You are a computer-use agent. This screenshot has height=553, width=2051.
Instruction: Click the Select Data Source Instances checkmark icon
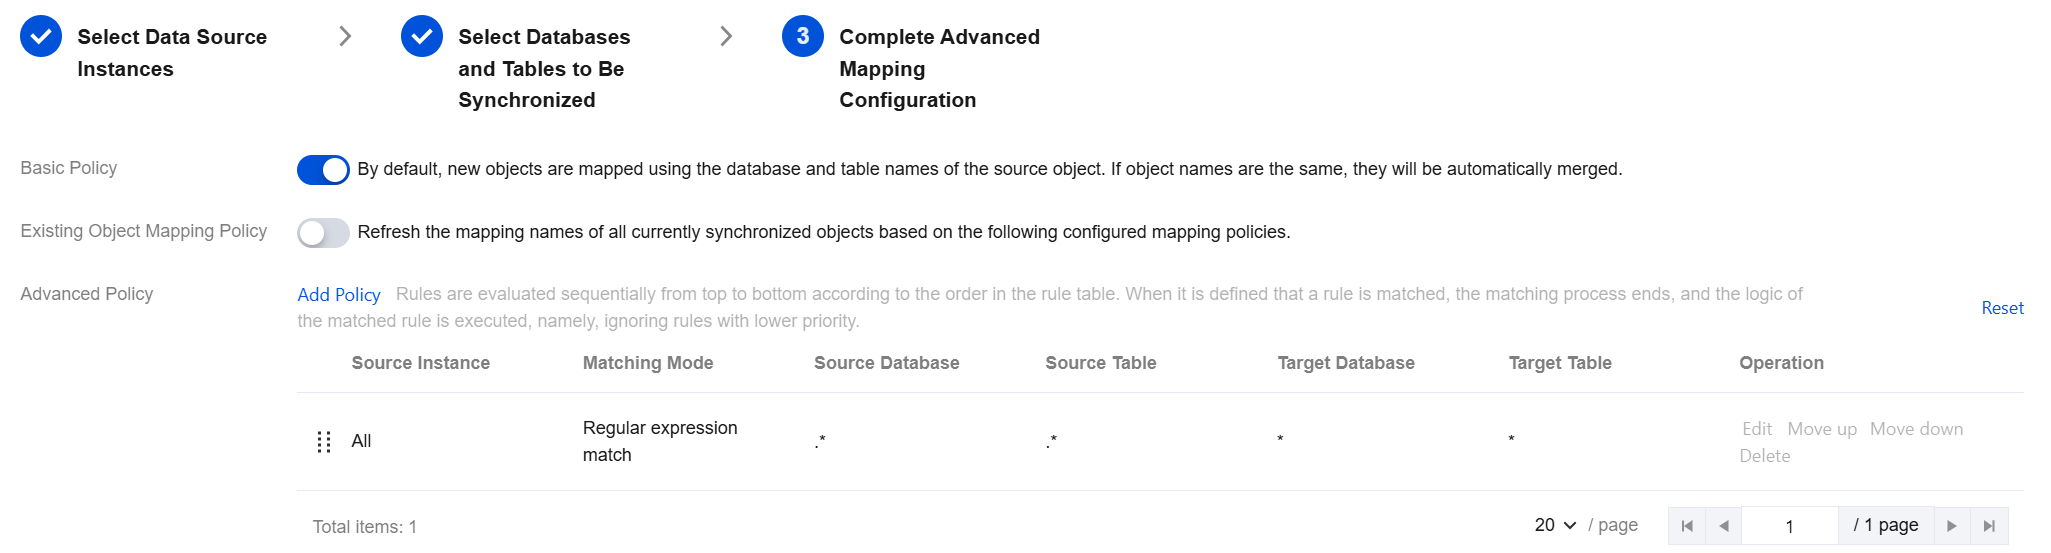pyautogui.click(x=41, y=37)
